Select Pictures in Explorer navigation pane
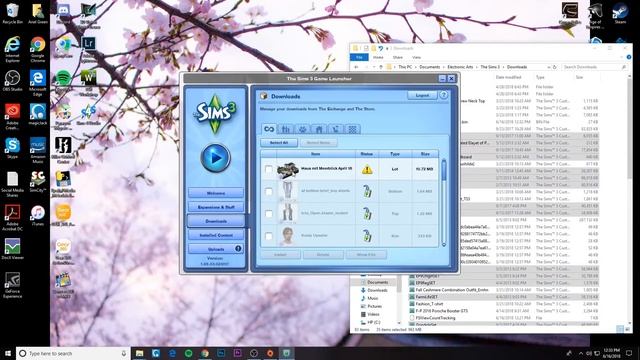 click(374, 306)
